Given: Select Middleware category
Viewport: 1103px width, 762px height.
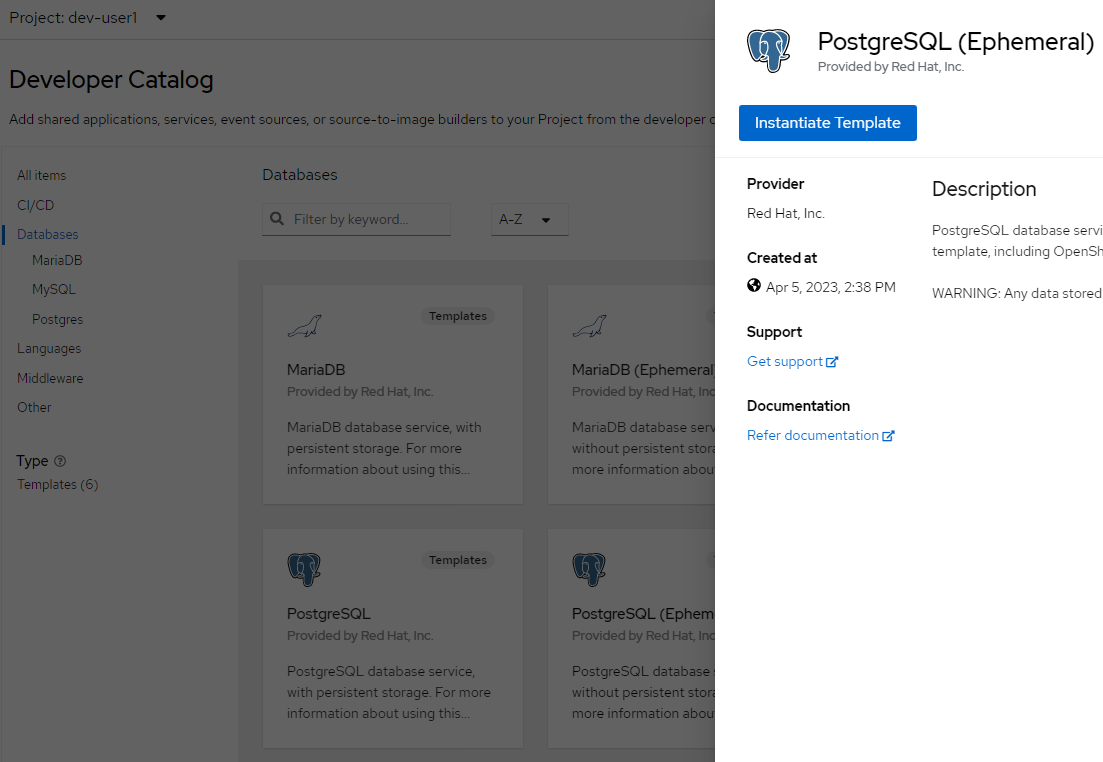Looking at the screenshot, I should coord(50,379).
